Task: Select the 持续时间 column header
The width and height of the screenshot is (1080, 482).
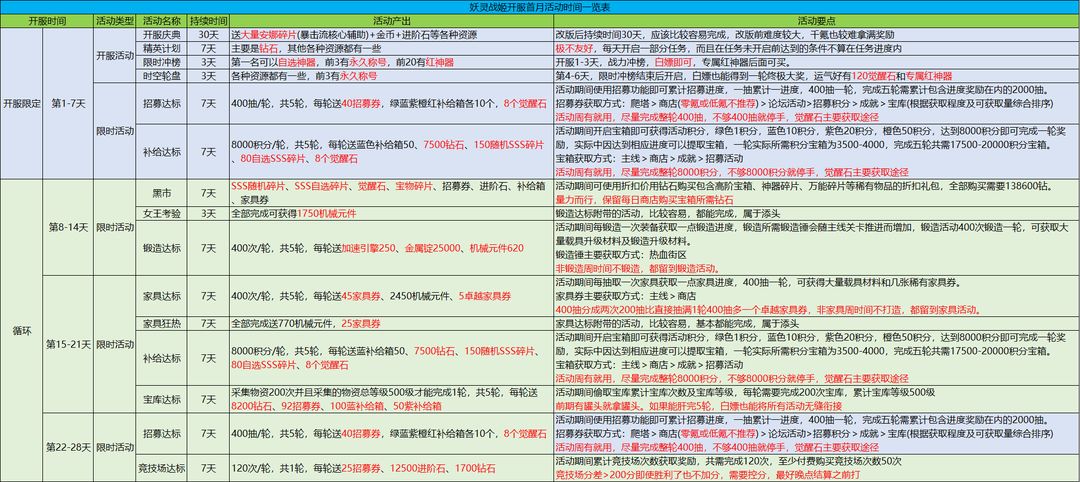Action: pyautogui.click(x=207, y=21)
